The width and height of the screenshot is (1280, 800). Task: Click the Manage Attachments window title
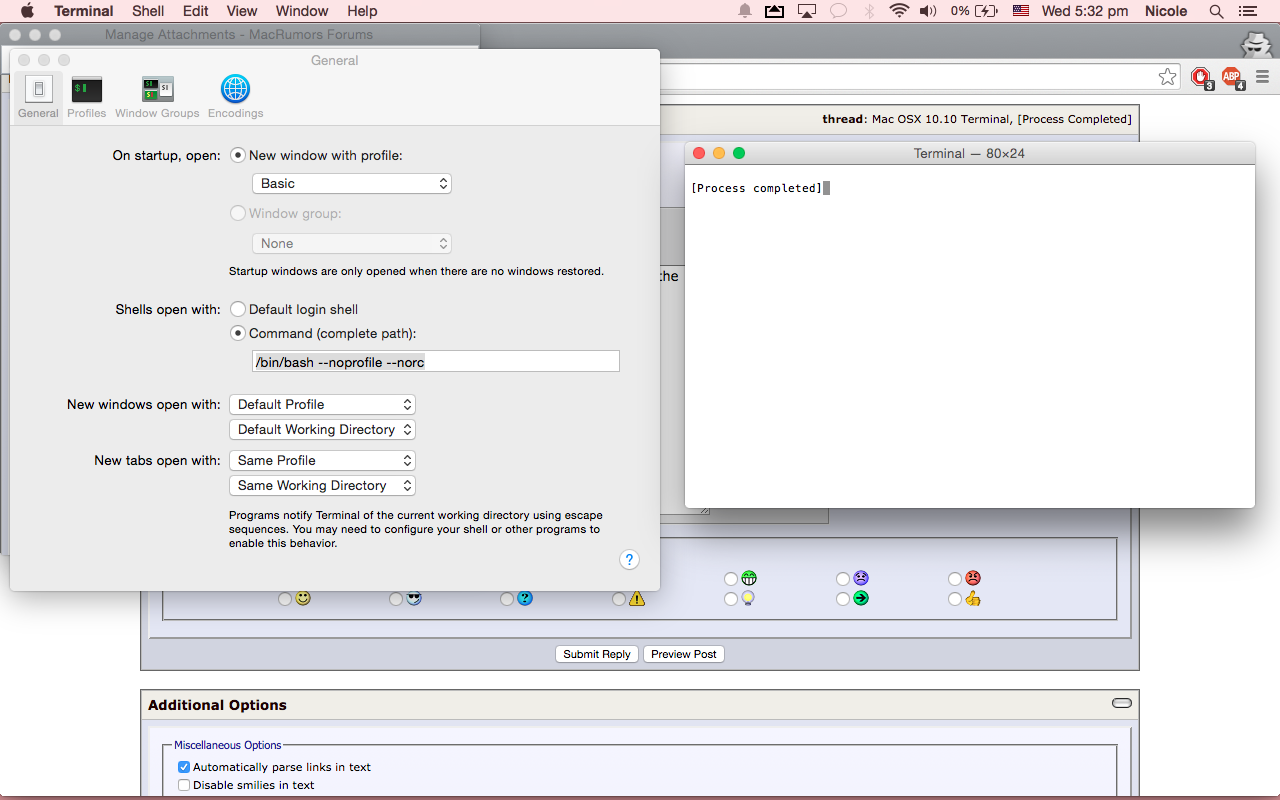click(x=239, y=34)
